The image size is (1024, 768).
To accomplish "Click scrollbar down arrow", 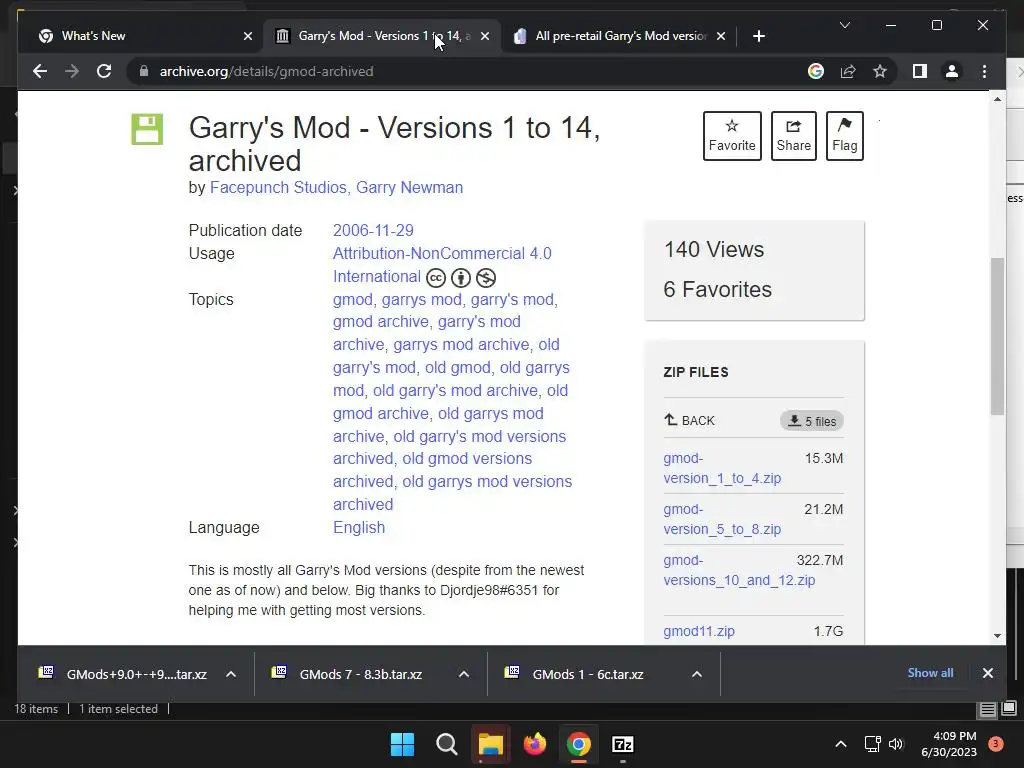I will point(997,635).
